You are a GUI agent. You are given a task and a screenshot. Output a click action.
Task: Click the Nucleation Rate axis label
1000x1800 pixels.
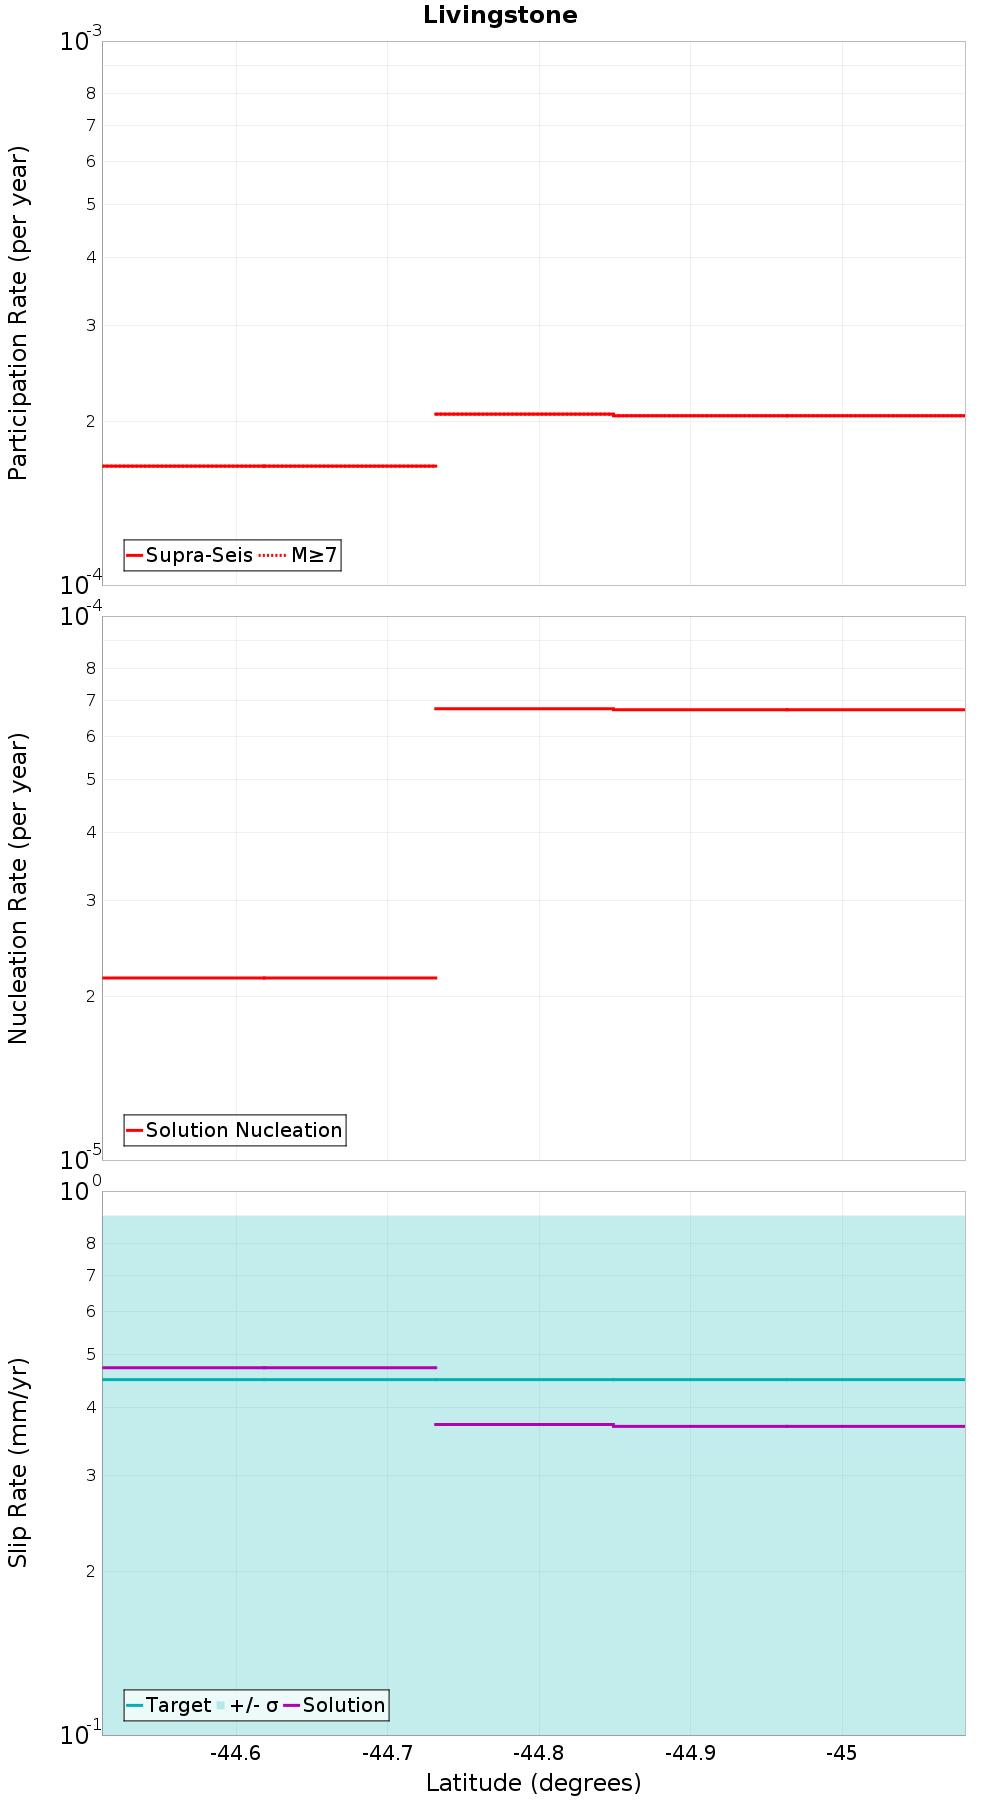[x=18, y=889]
